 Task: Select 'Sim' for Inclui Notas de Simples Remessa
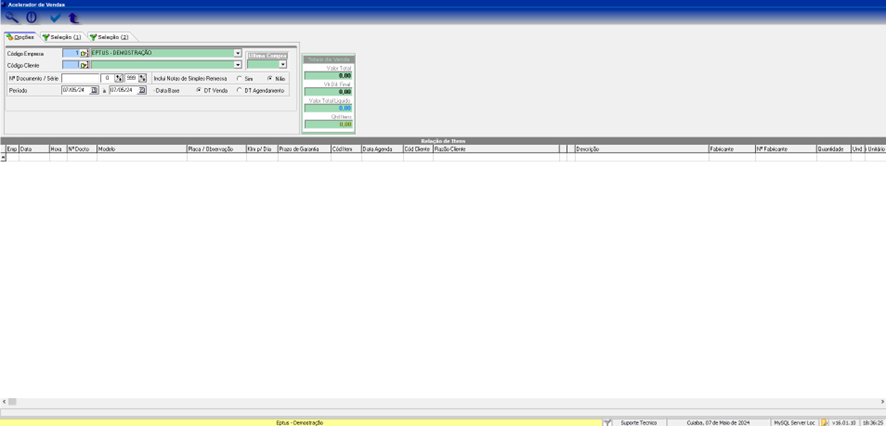click(238, 78)
